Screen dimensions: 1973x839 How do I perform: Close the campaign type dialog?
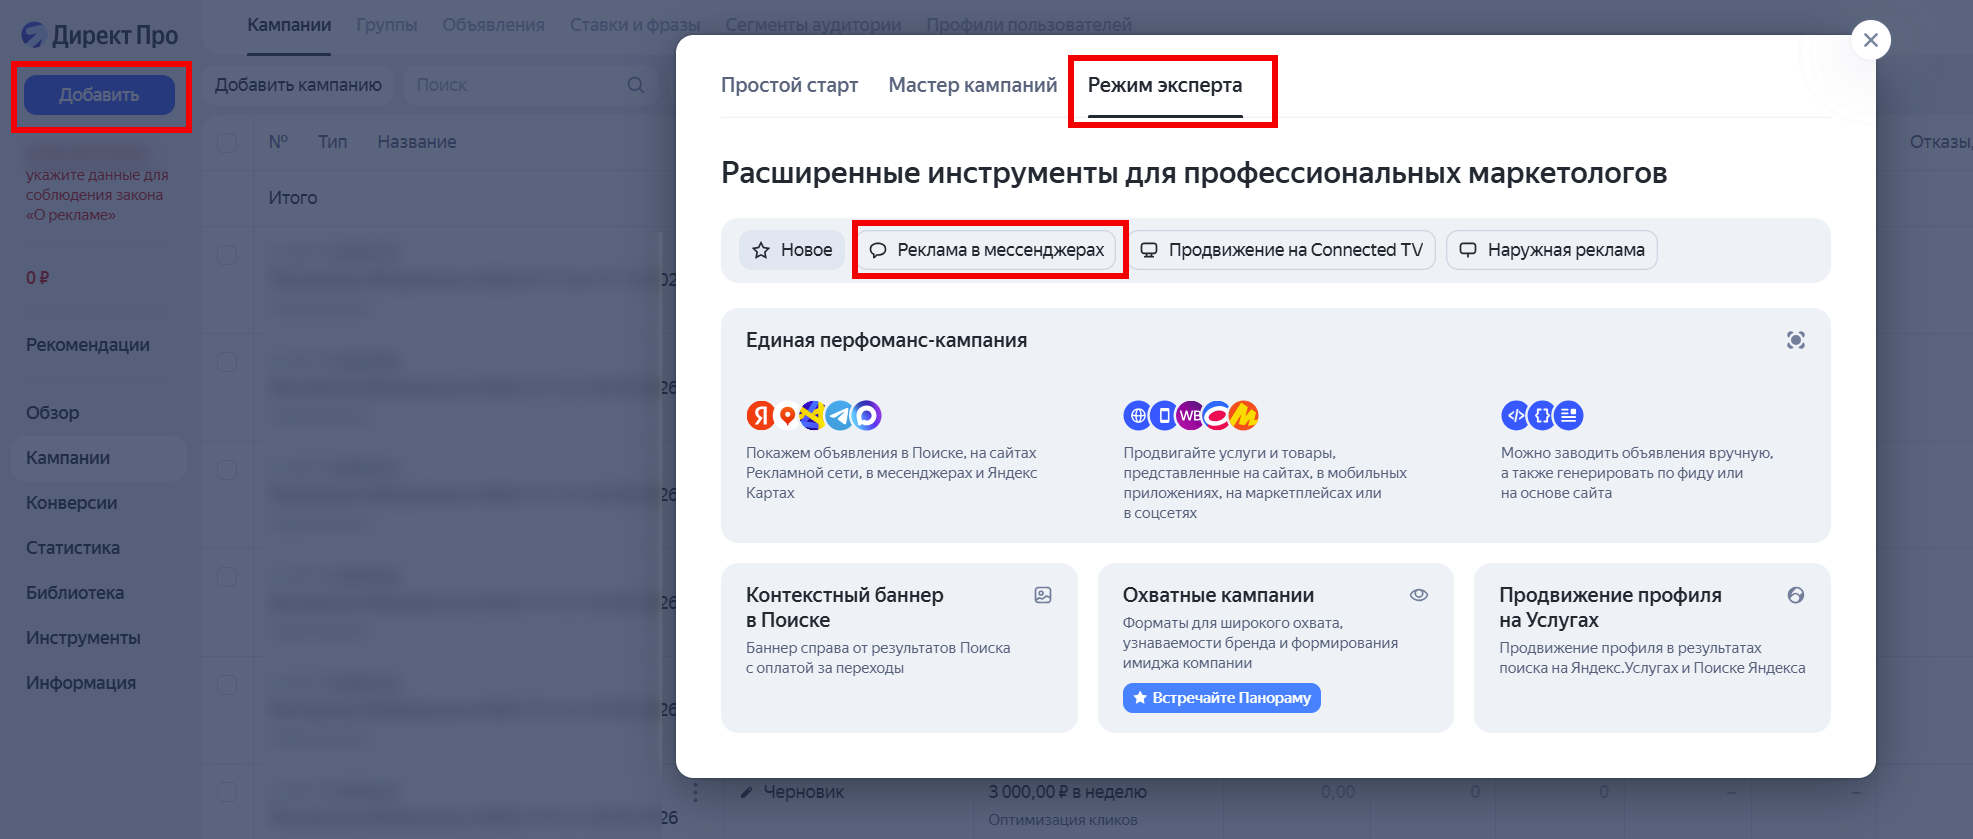pos(1871,40)
